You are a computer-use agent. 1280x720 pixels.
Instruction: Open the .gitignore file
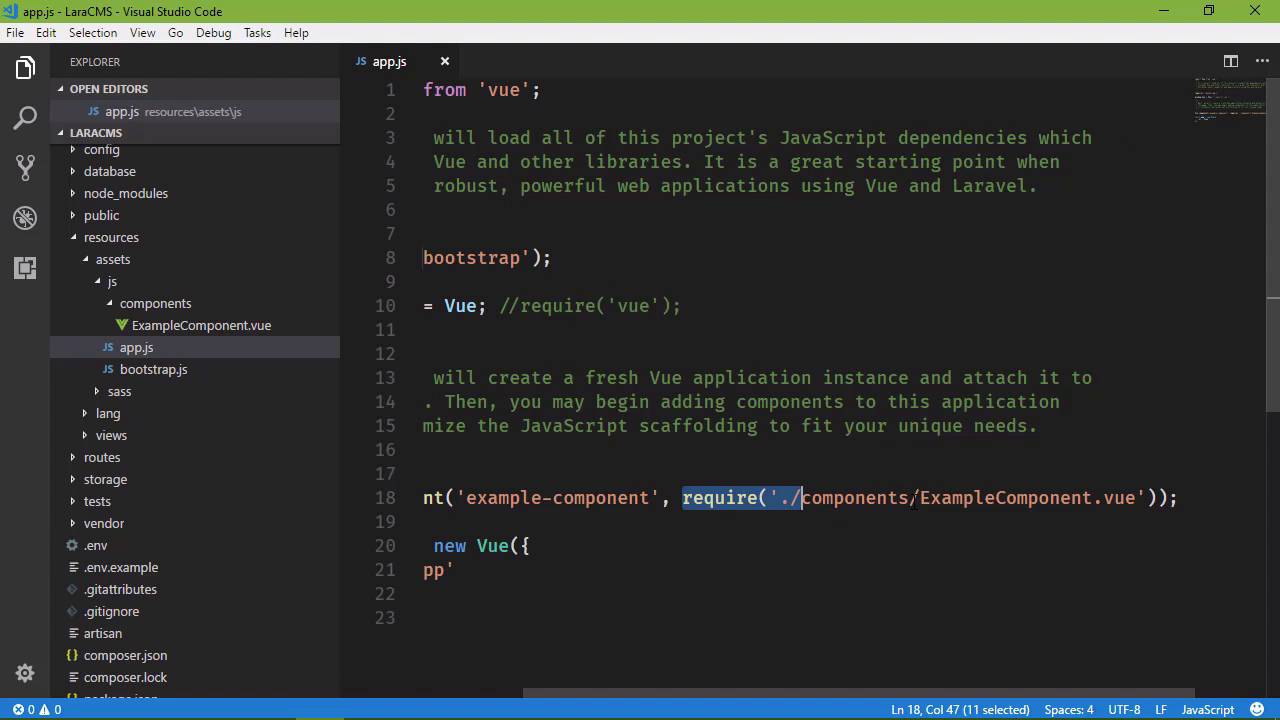[195, 611]
